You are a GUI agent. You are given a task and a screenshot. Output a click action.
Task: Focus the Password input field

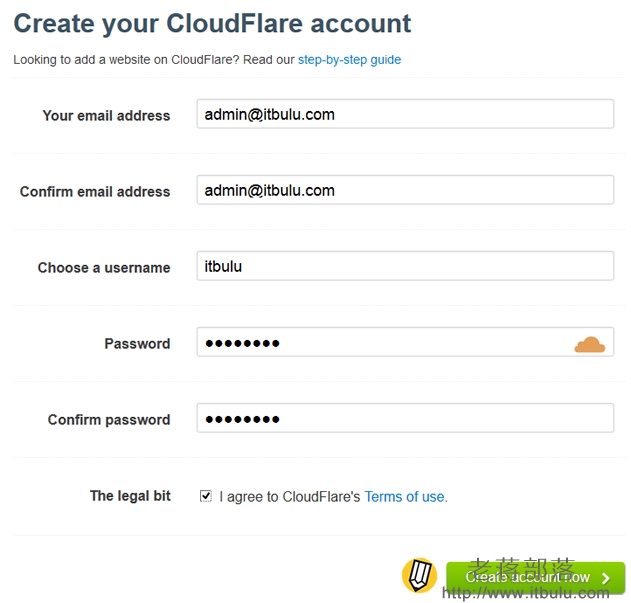pyautogui.click(x=380, y=343)
